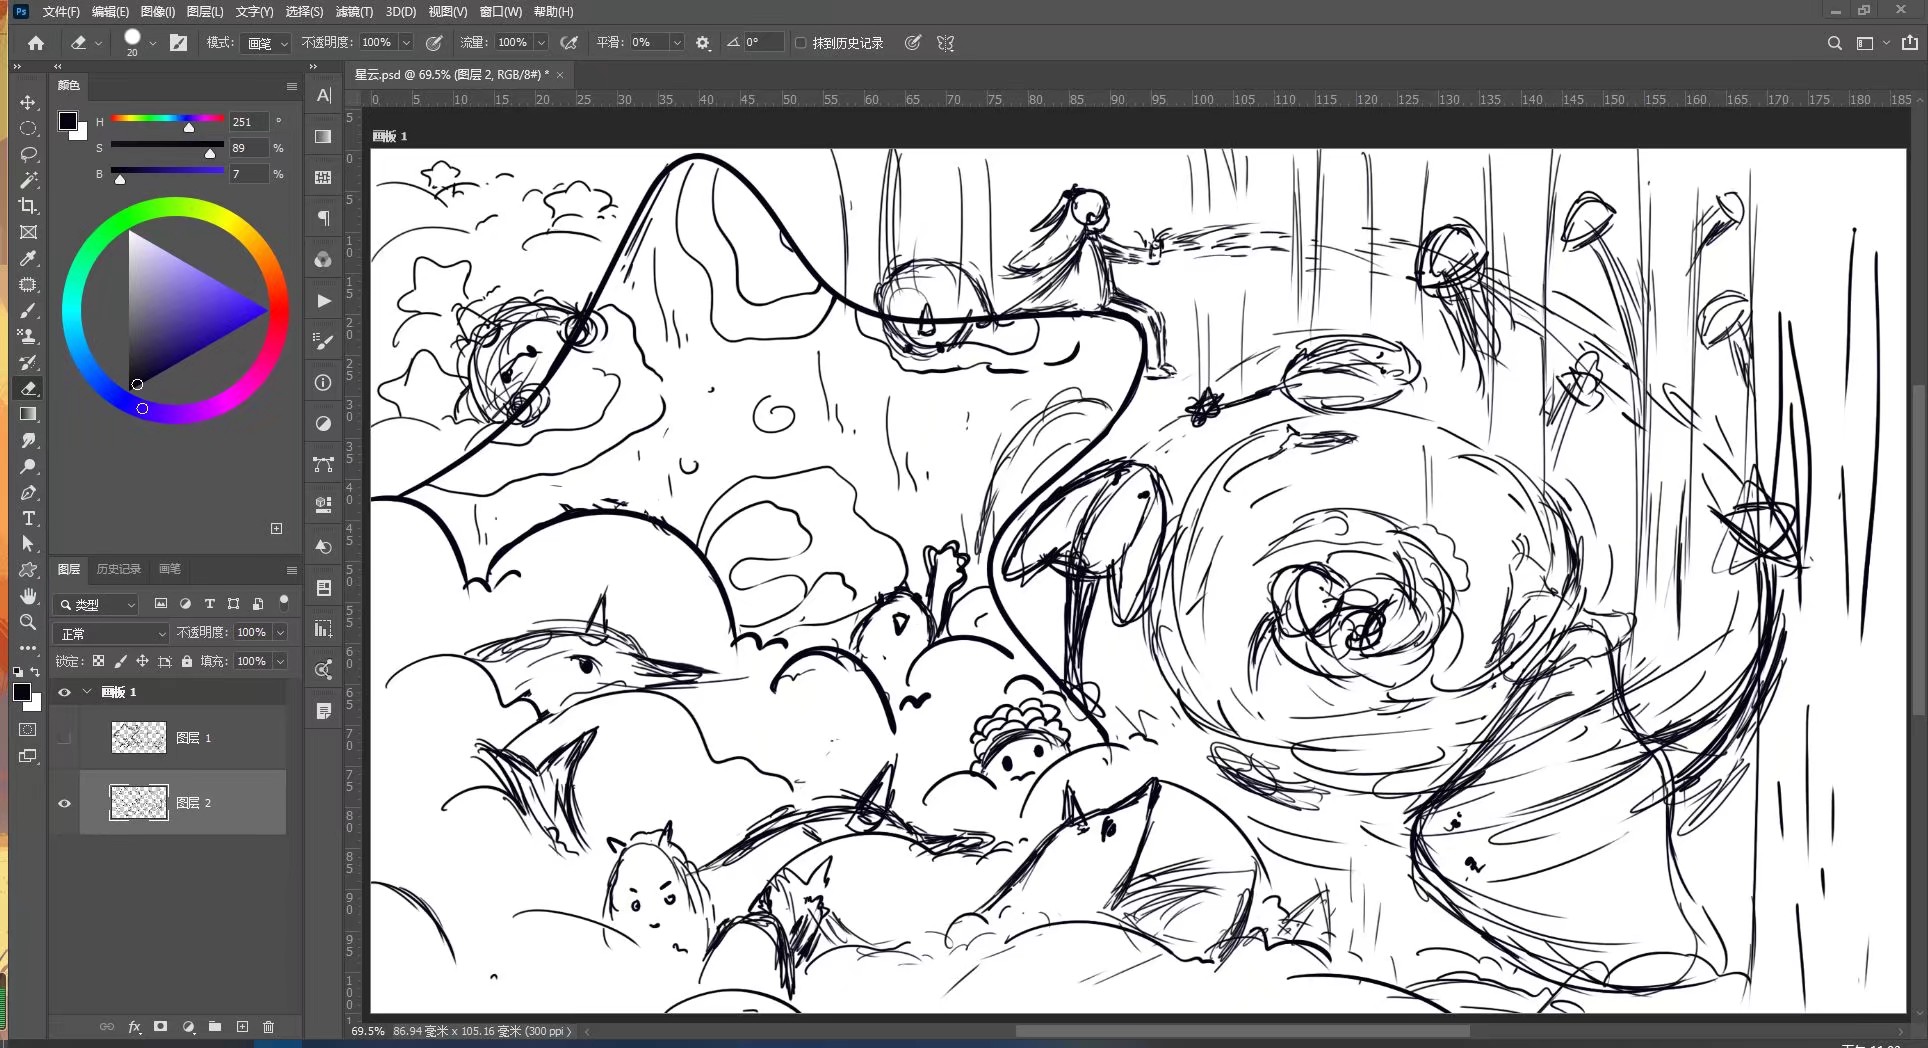Show 图层 1 via its visibility box
The height and width of the screenshot is (1048, 1928).
(65, 738)
